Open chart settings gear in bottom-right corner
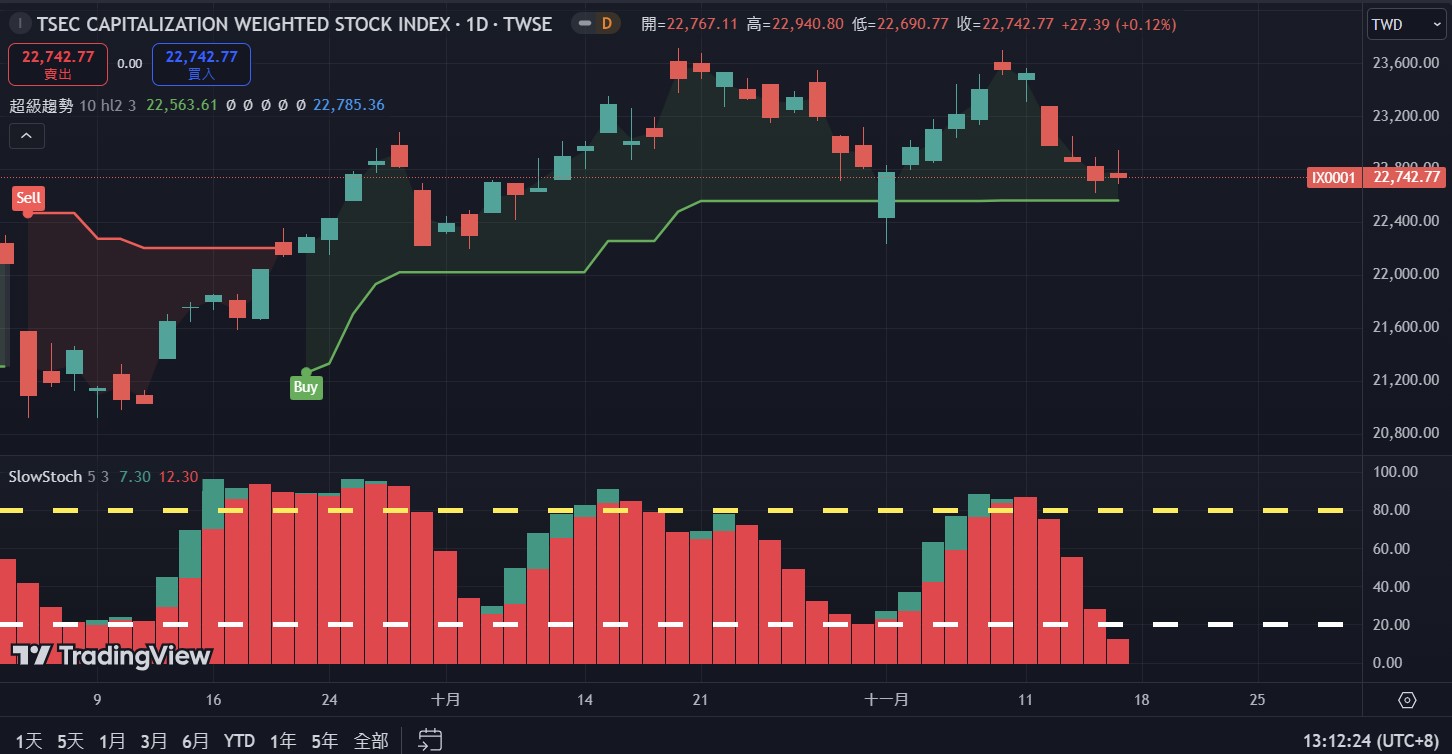Screen dimensions: 1452x754 click(1408, 700)
